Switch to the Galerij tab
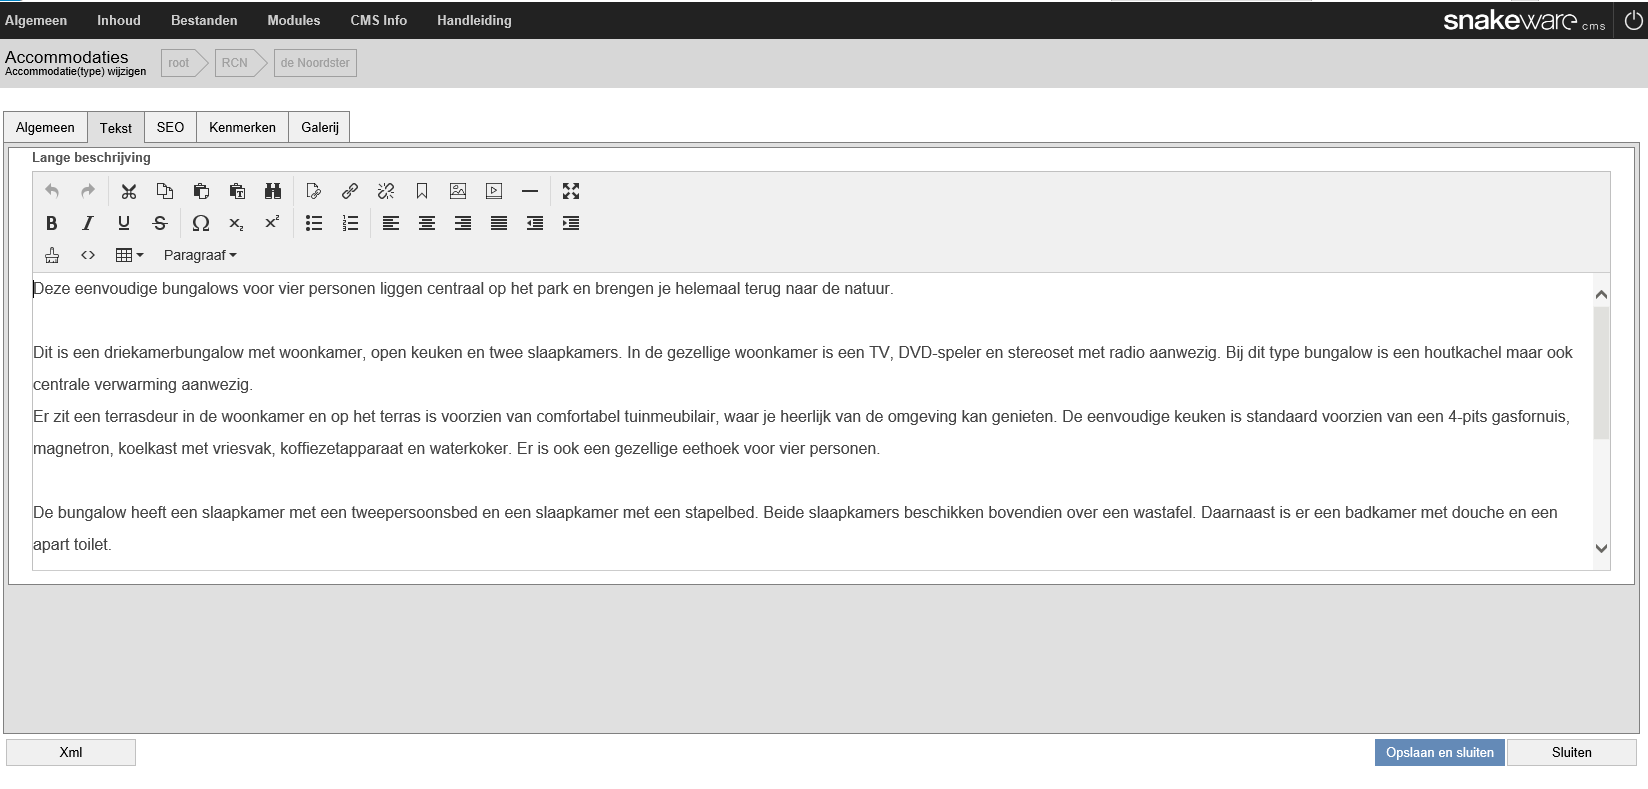 tap(320, 127)
